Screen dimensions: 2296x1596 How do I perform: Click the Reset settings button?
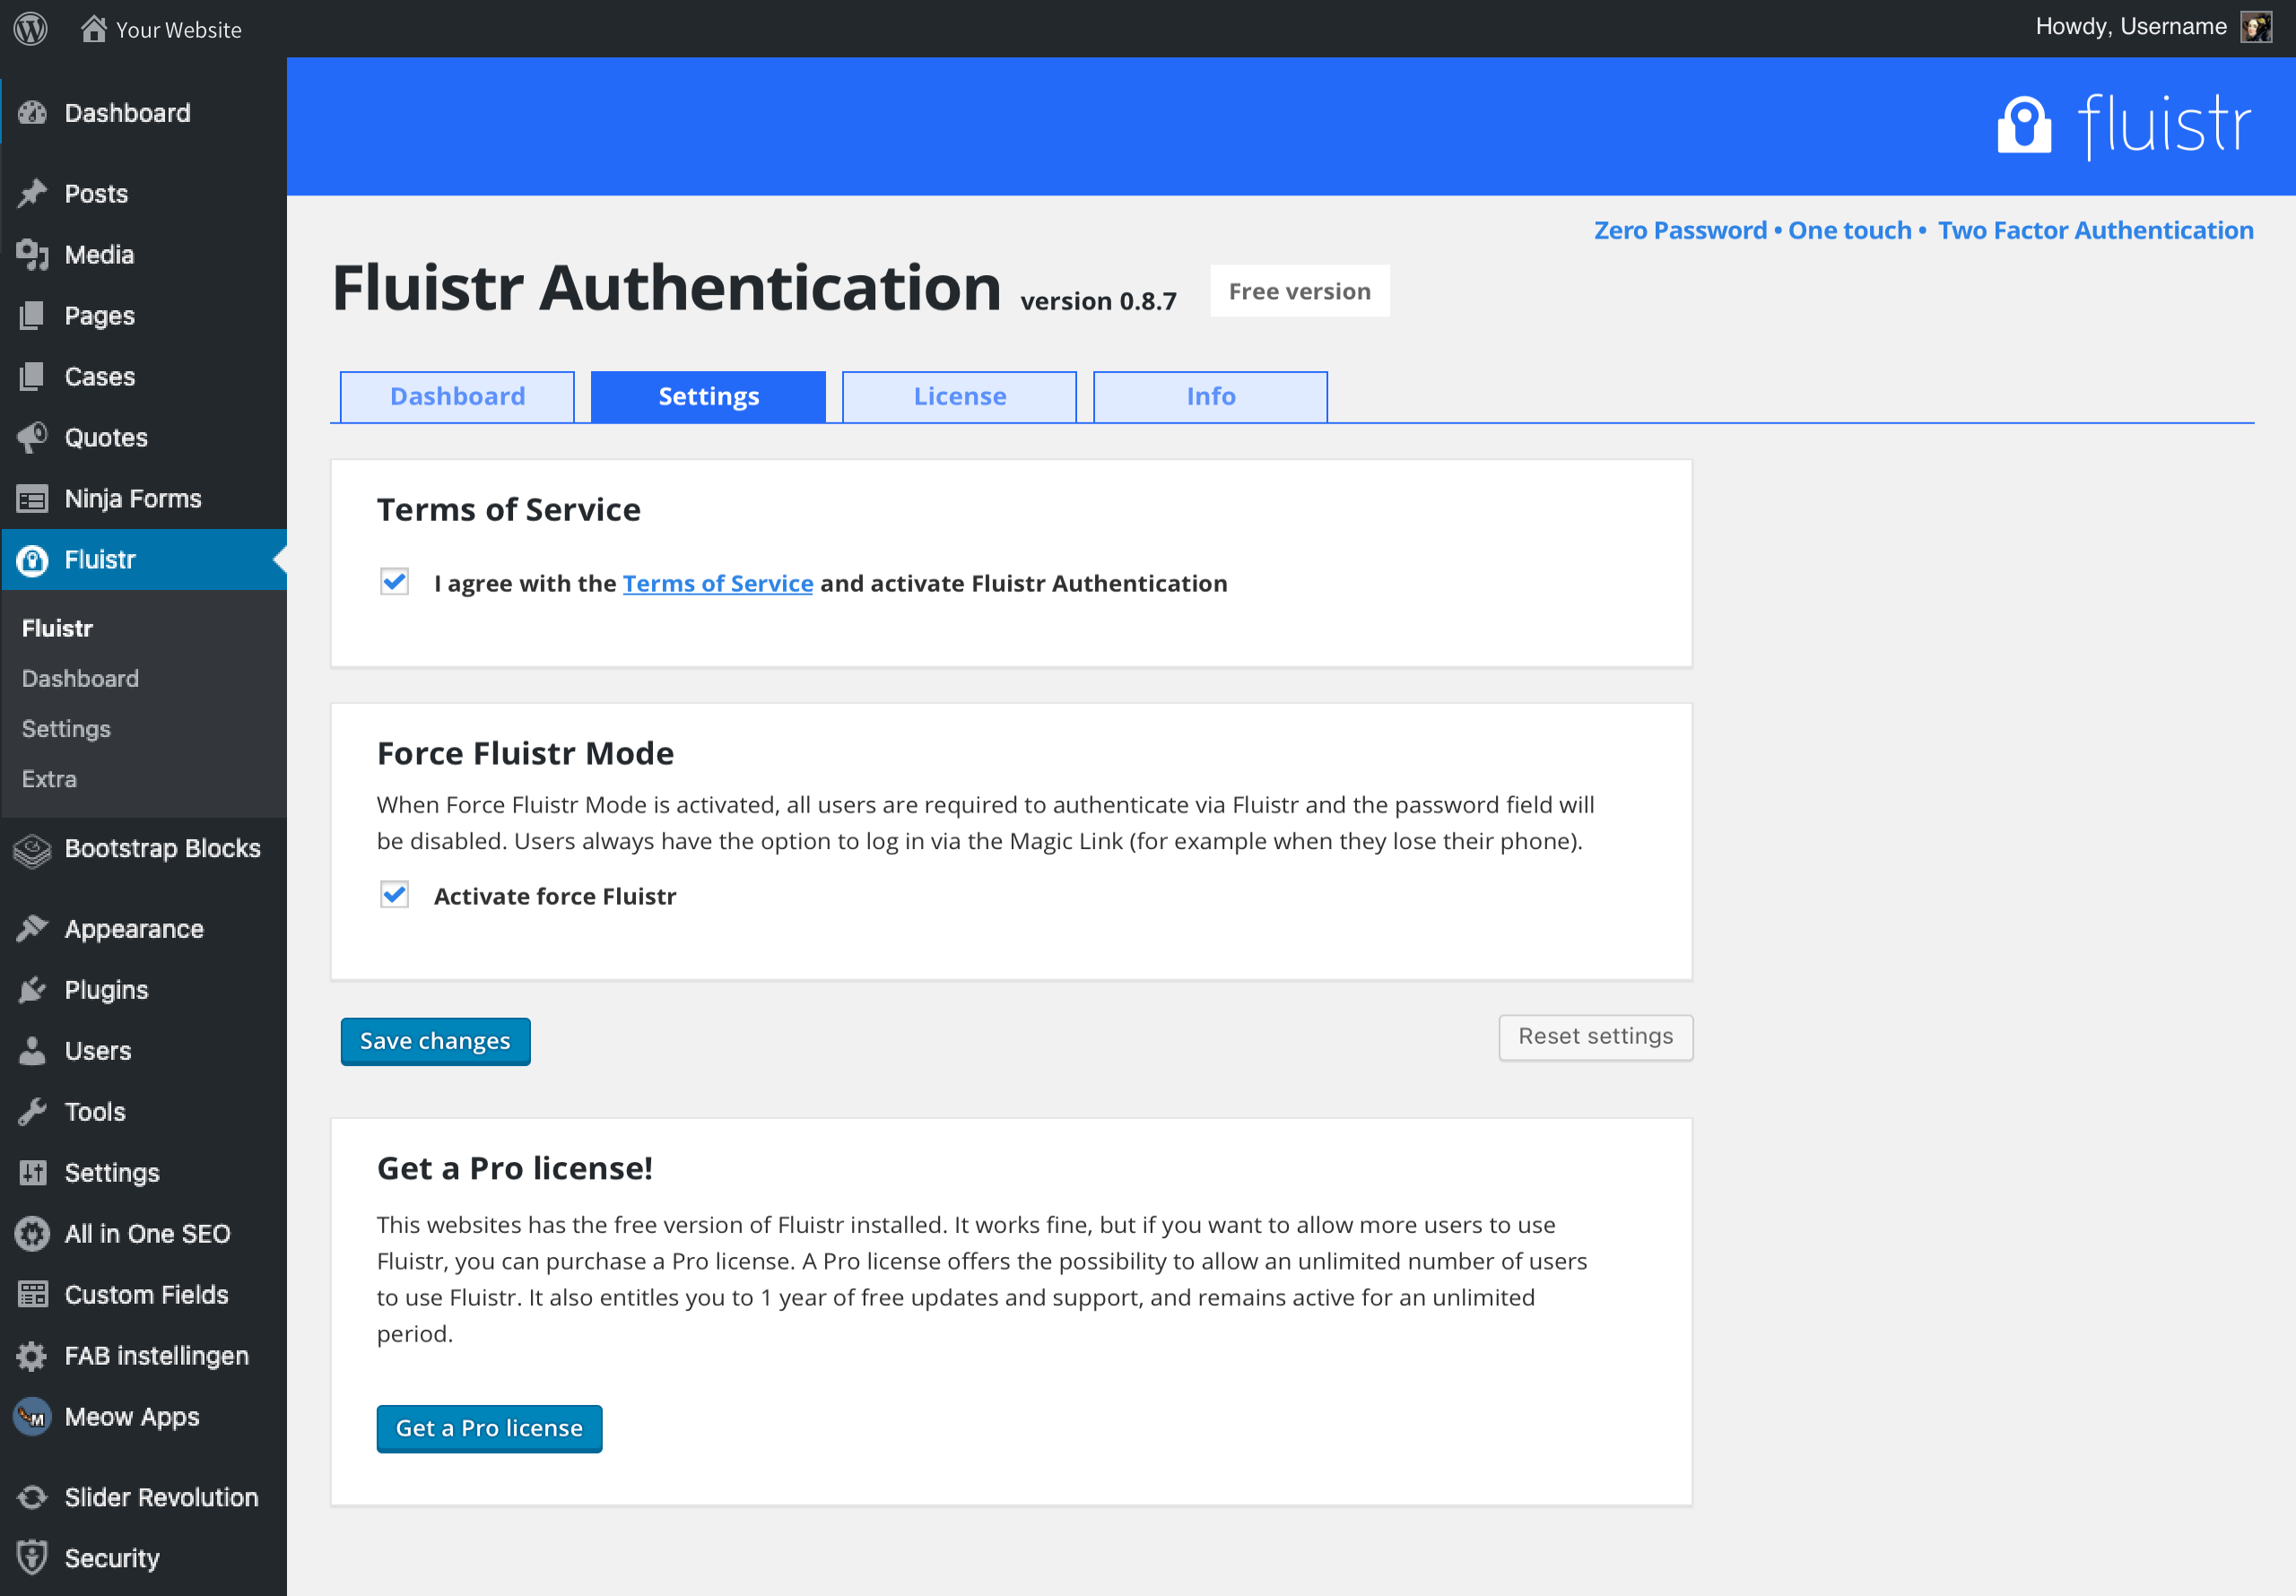[1596, 1037]
